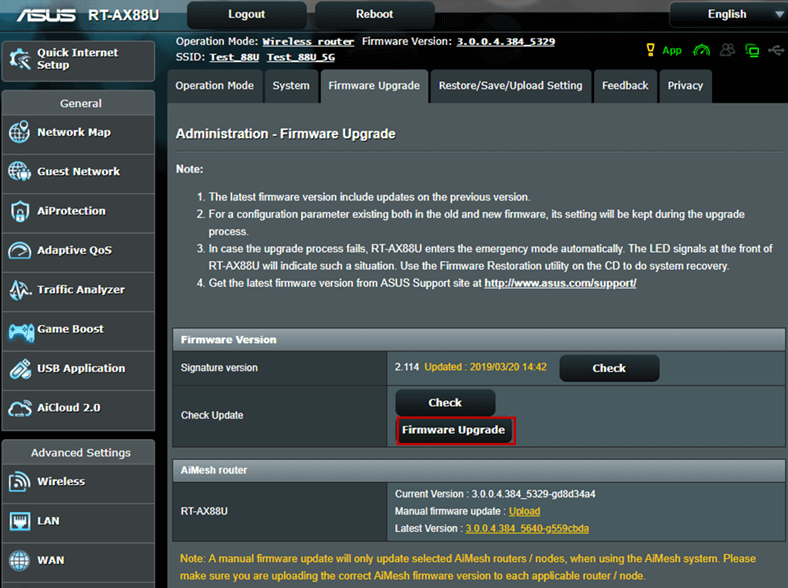Image resolution: width=788 pixels, height=588 pixels.
Task: Click the USB status icon
Action: [x=776, y=50]
